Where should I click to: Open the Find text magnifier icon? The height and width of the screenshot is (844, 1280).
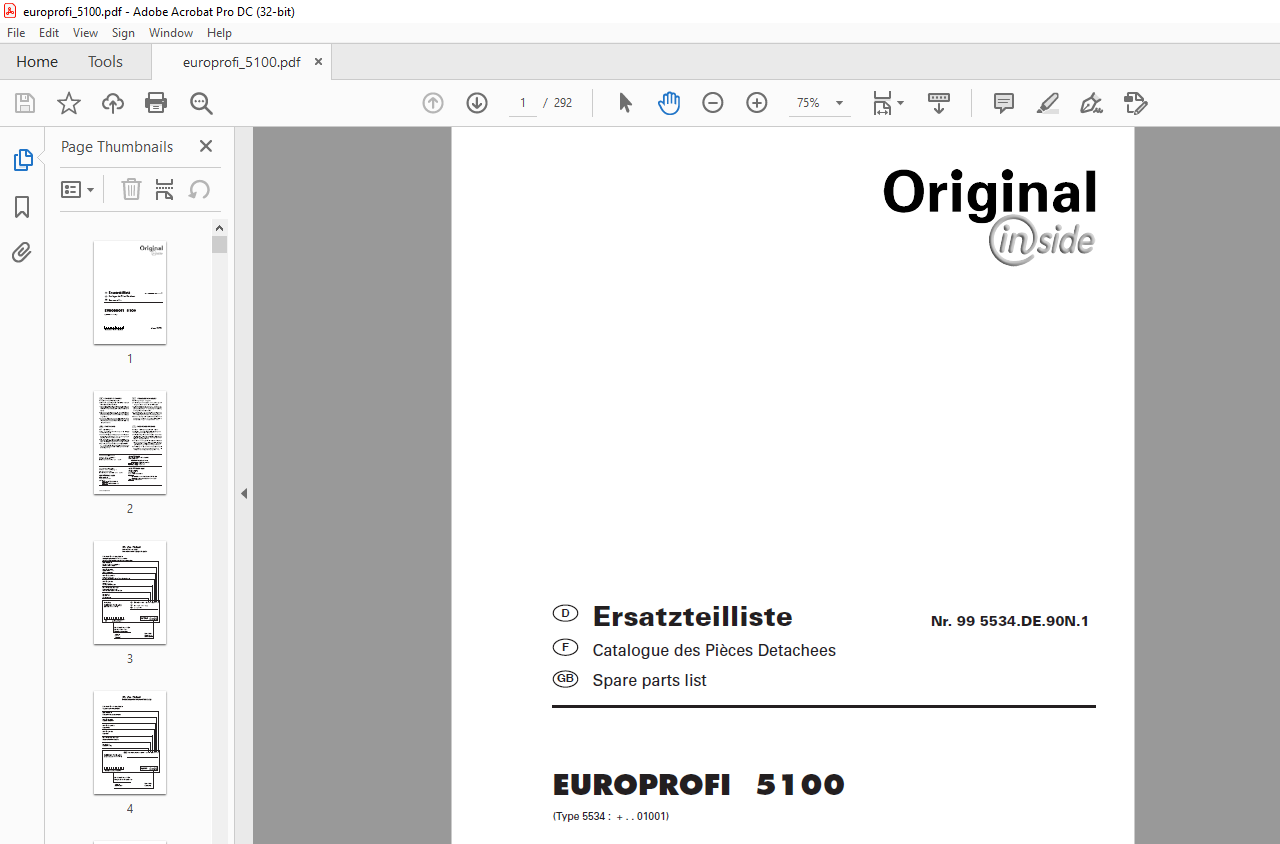point(201,103)
